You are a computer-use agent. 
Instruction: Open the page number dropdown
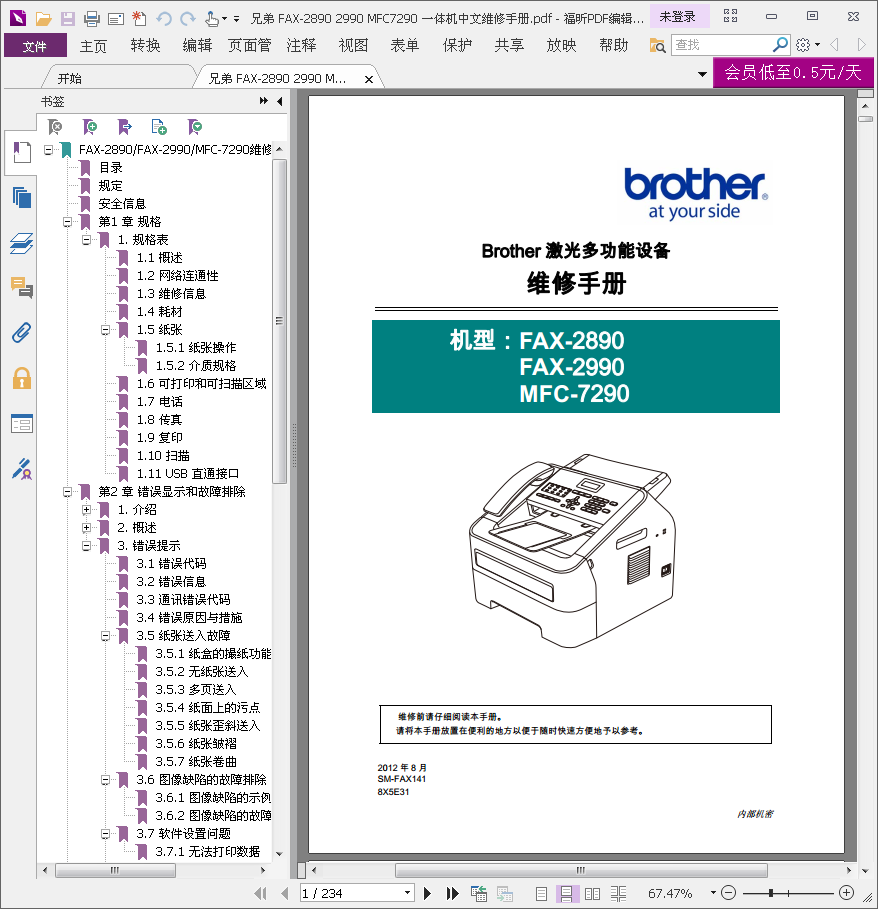407,893
